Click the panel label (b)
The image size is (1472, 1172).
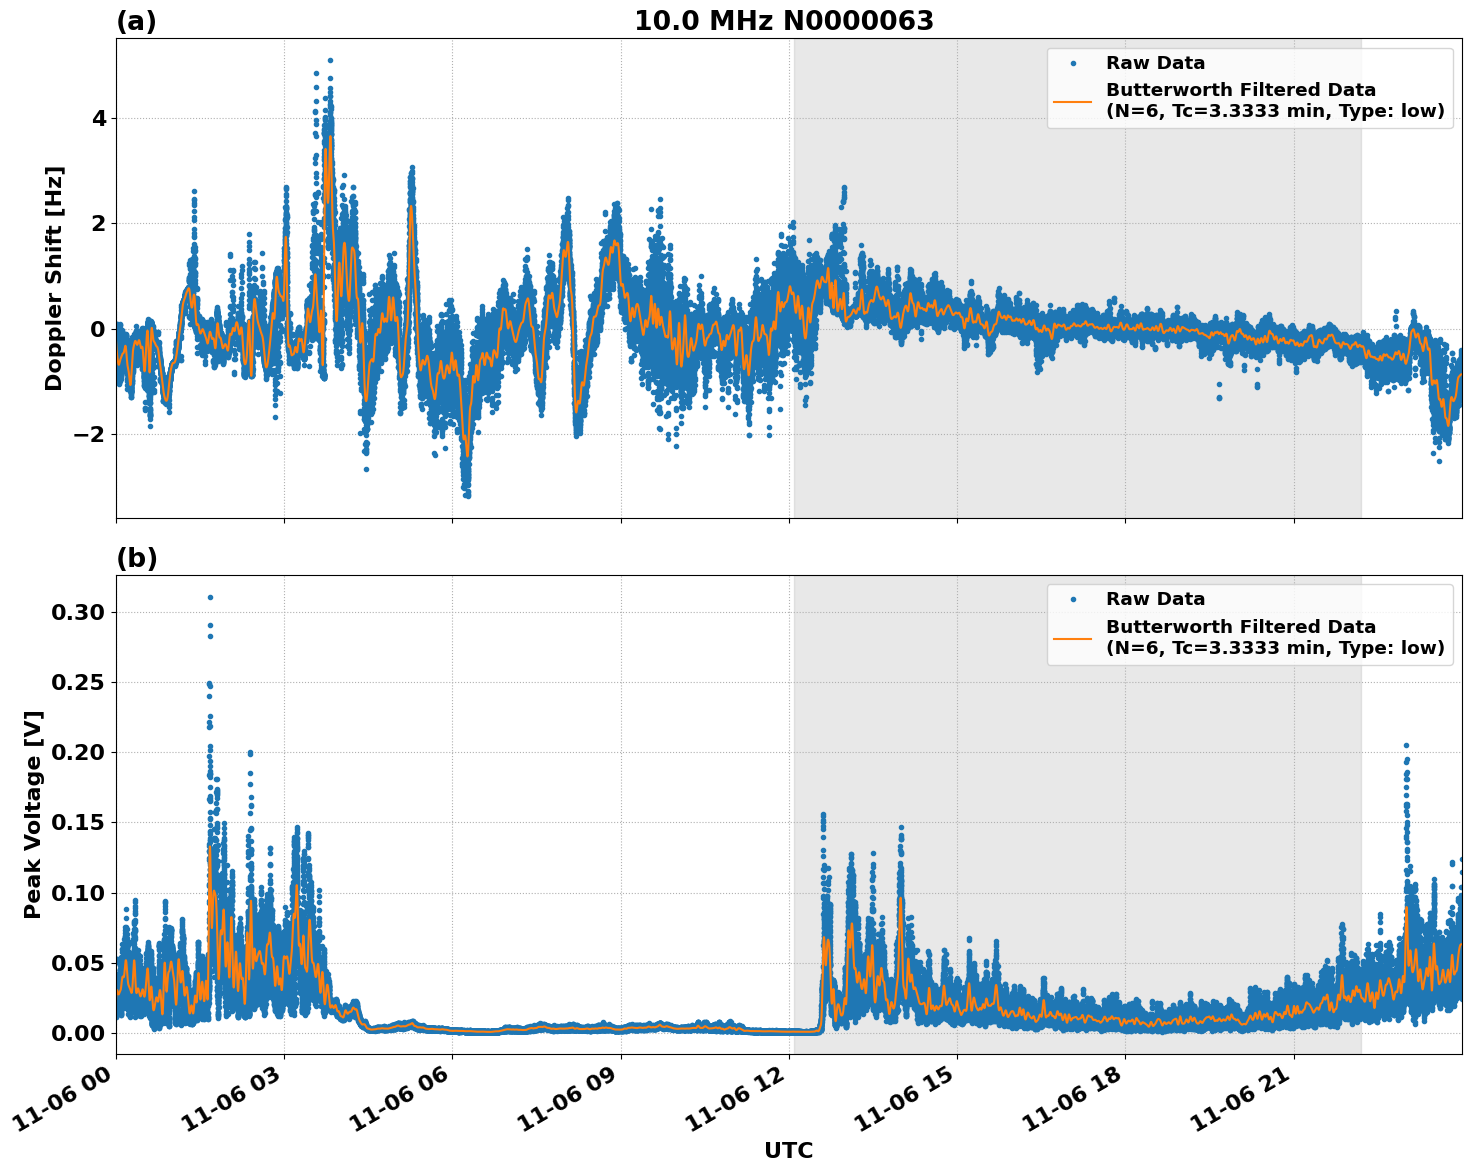tap(137, 557)
